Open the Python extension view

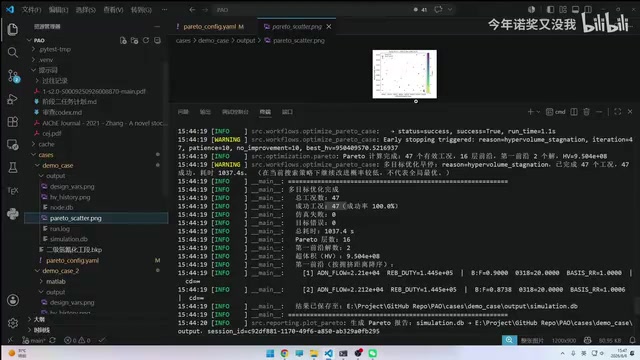point(13,213)
